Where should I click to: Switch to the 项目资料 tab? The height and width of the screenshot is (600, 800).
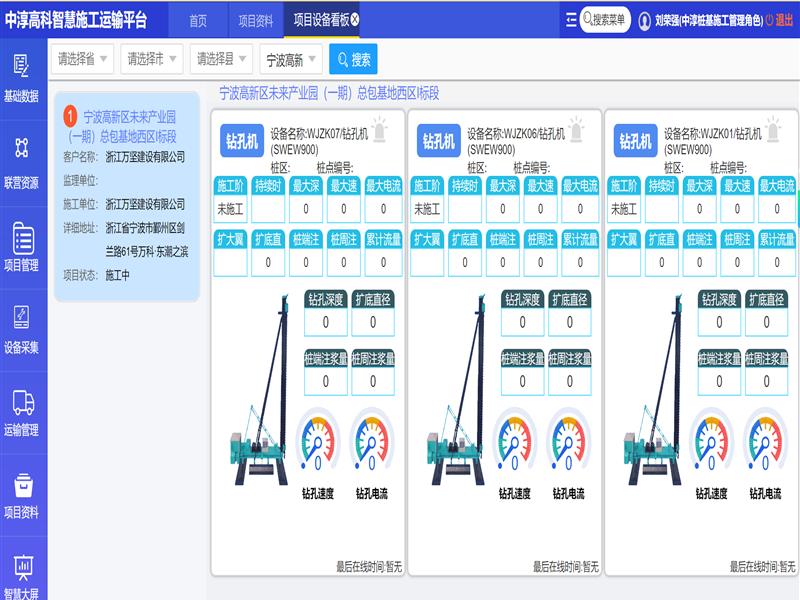tap(255, 20)
